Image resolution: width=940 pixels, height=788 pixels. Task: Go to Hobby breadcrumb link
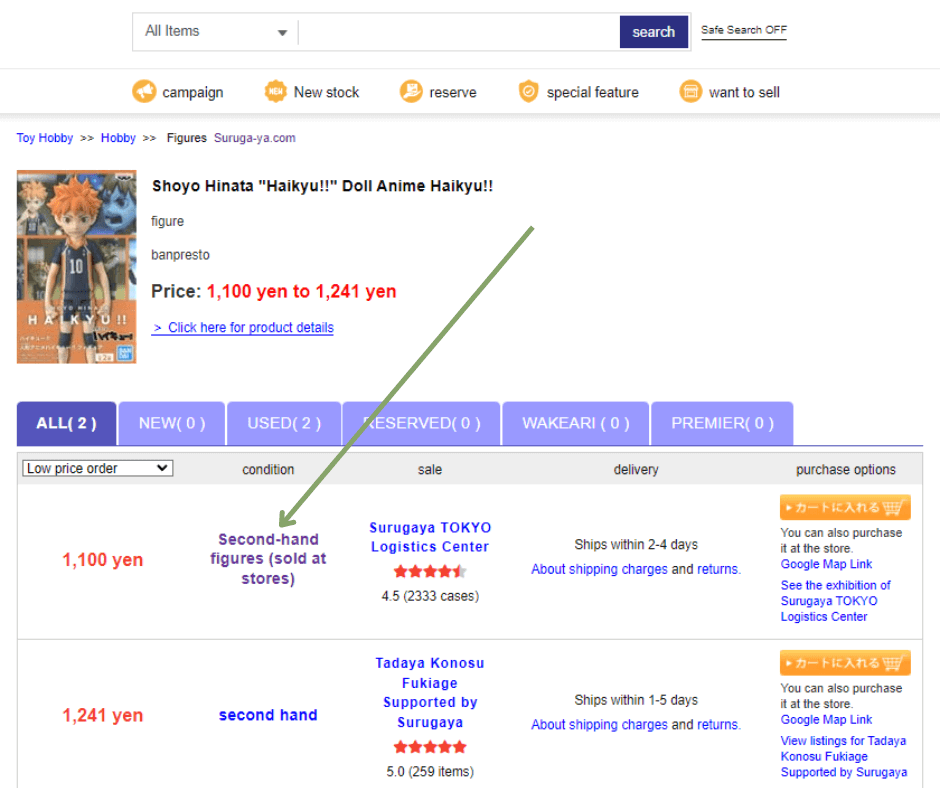coord(118,138)
